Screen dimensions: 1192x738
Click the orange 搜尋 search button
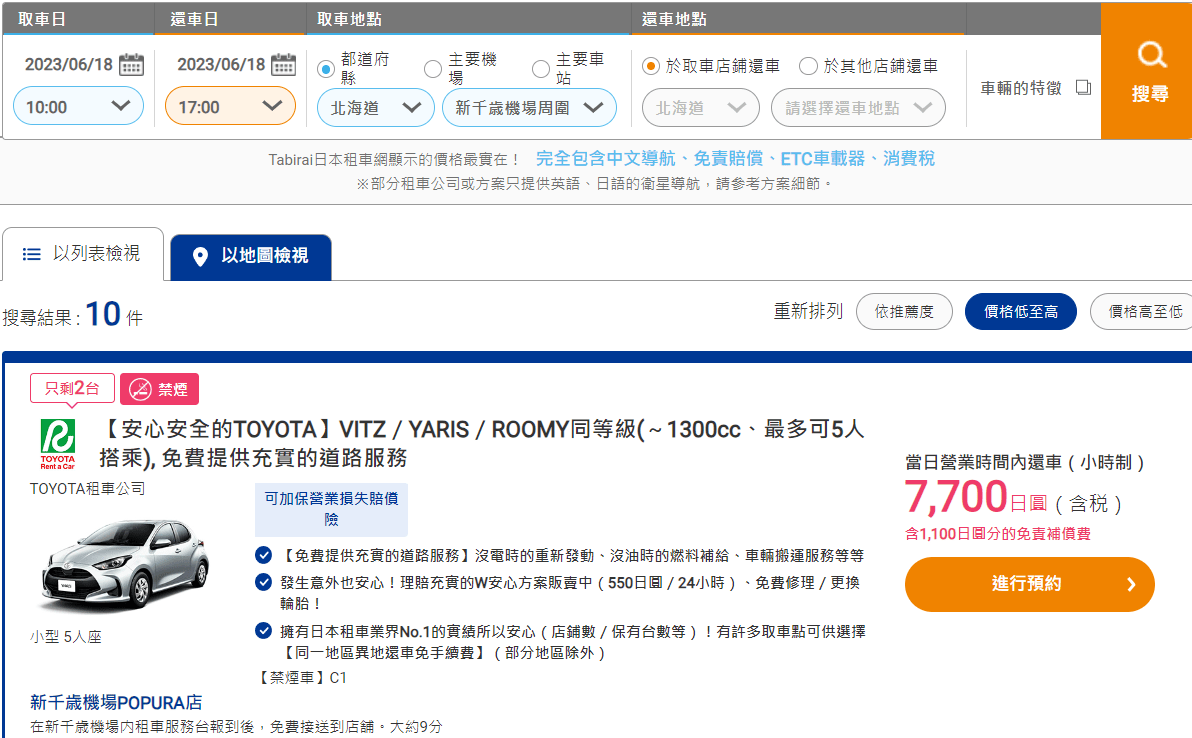1146,71
